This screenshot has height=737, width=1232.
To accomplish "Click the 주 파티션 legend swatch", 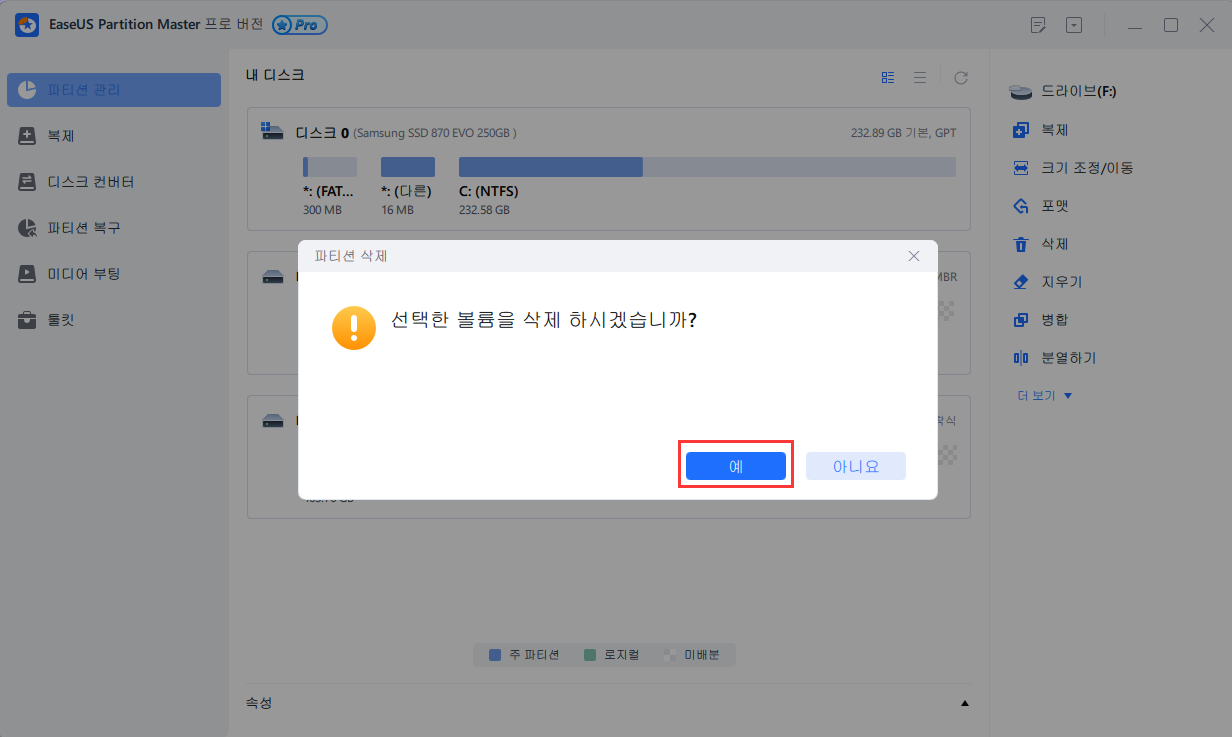I will point(495,655).
